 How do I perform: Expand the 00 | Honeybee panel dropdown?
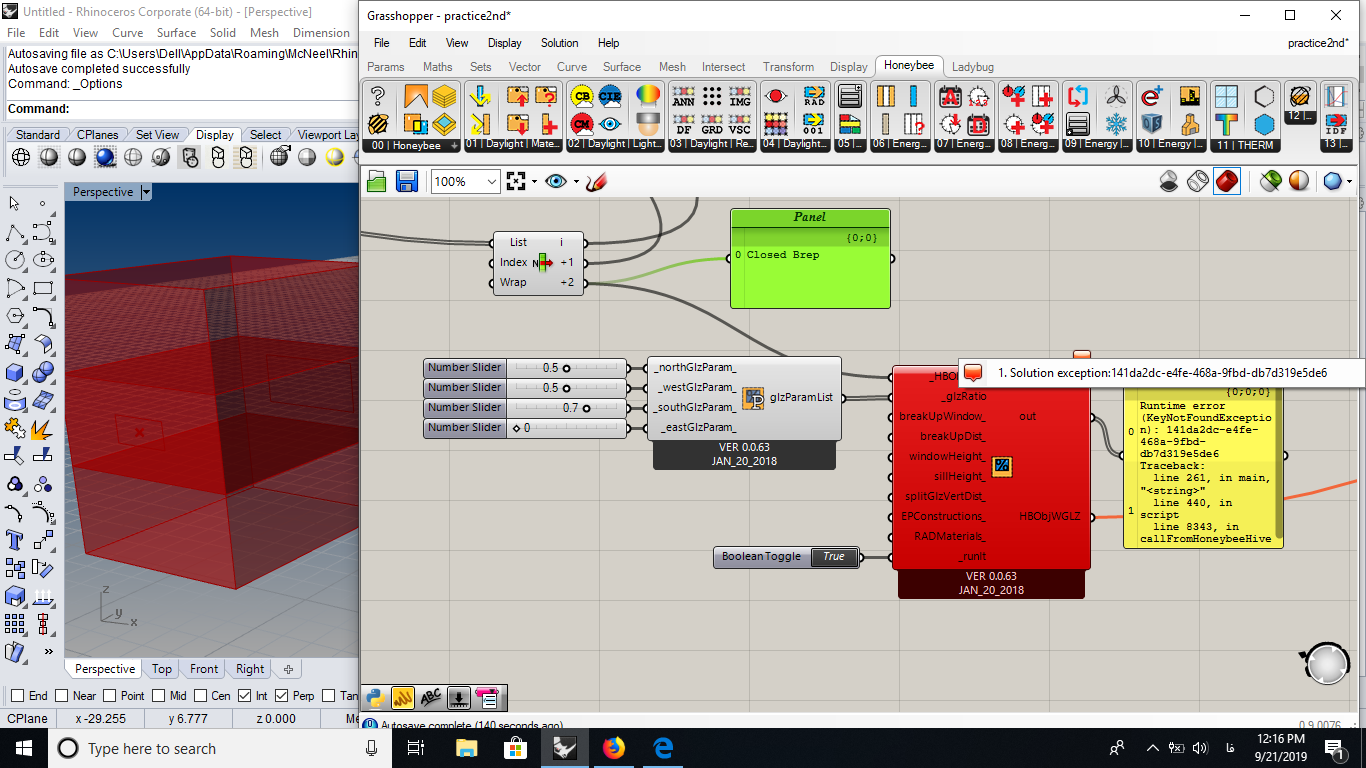455,145
